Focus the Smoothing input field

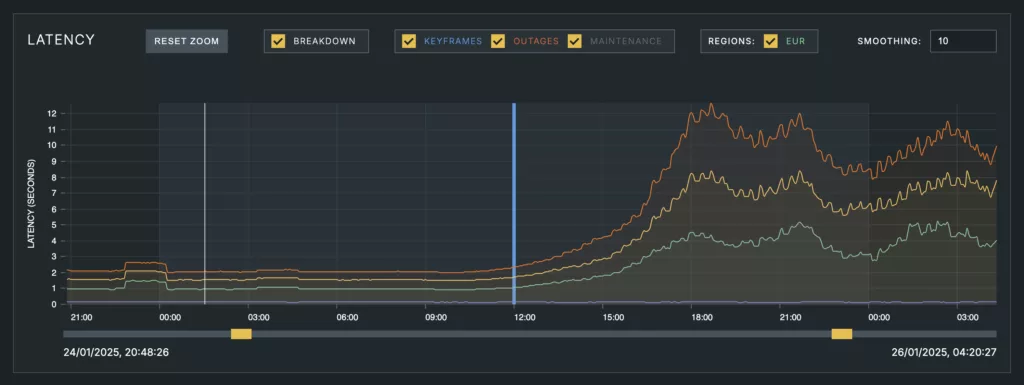coord(963,41)
